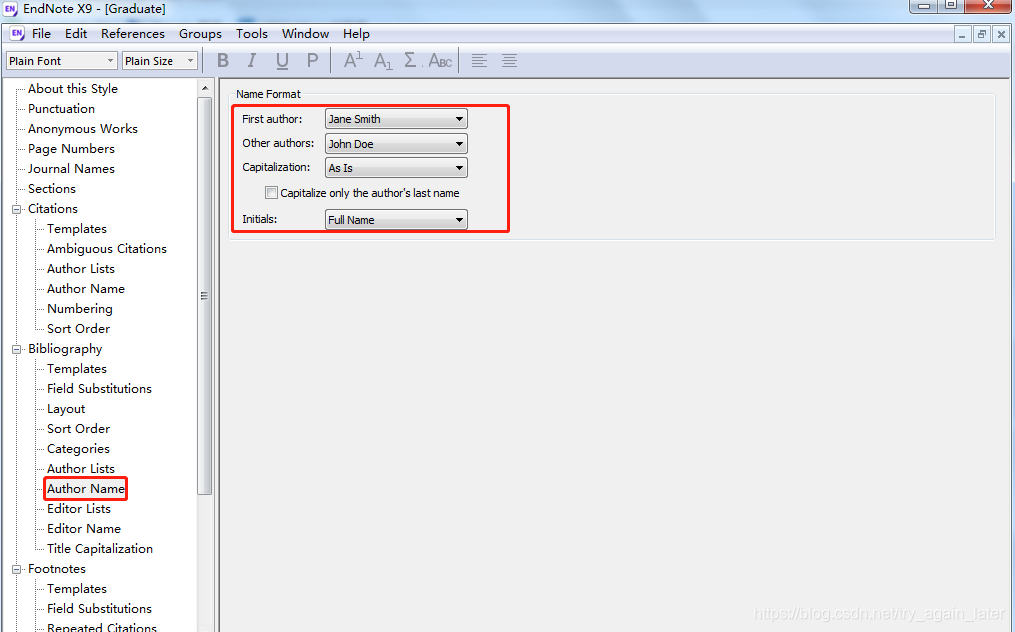Restore the inner Graduate document window
Image resolution: width=1015 pixels, height=632 pixels.
pyautogui.click(x=981, y=34)
